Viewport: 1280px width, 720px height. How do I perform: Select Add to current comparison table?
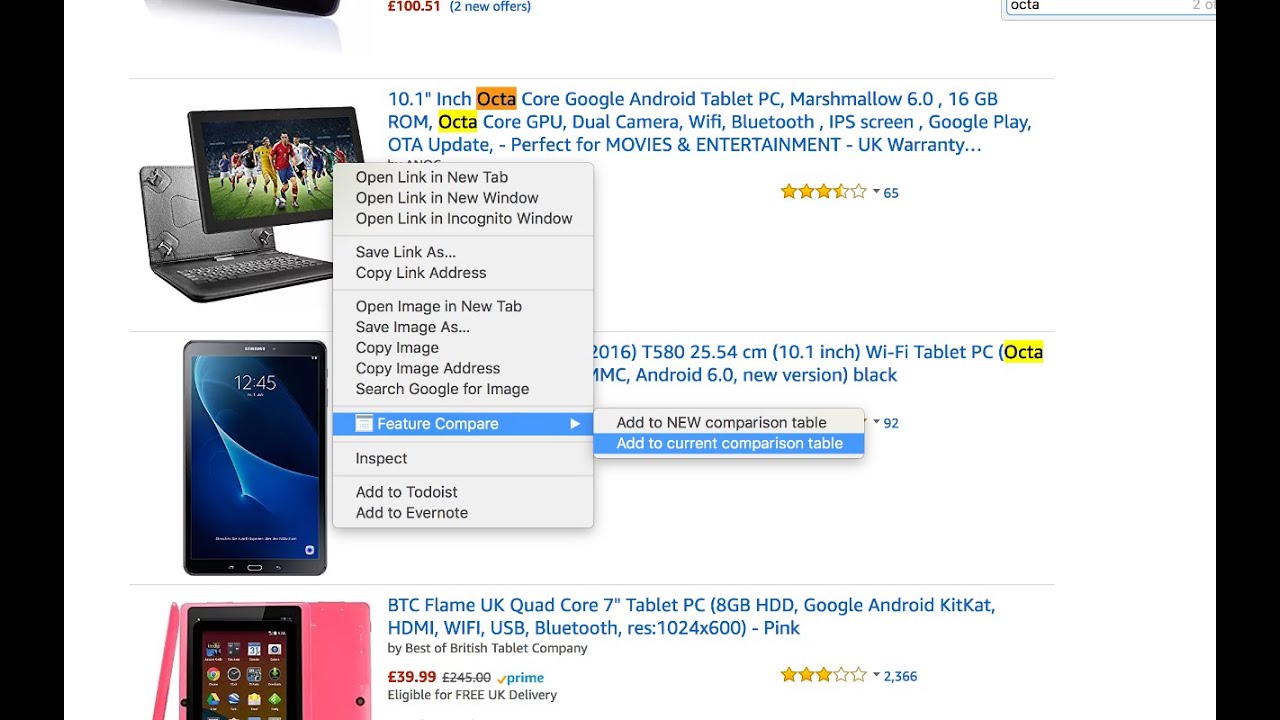(x=729, y=443)
